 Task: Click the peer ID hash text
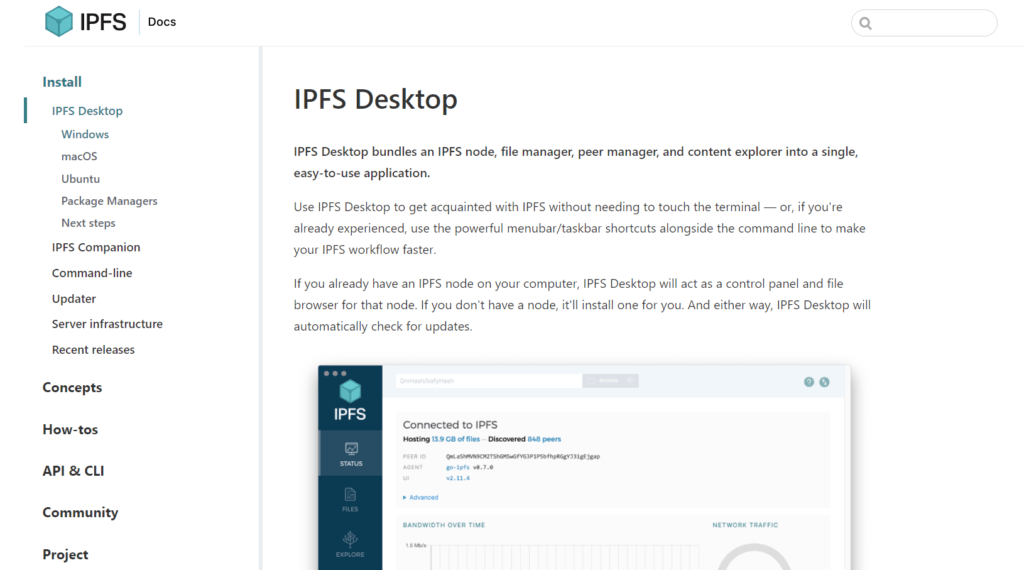tap(522, 456)
